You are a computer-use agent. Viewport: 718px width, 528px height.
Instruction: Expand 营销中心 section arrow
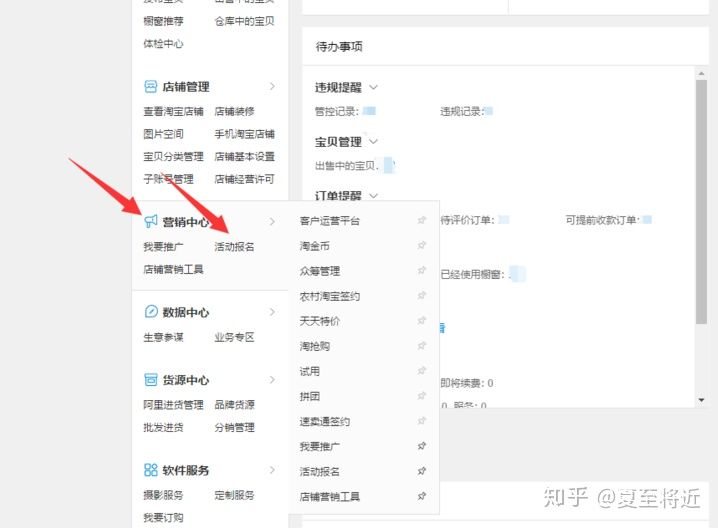tap(272, 222)
